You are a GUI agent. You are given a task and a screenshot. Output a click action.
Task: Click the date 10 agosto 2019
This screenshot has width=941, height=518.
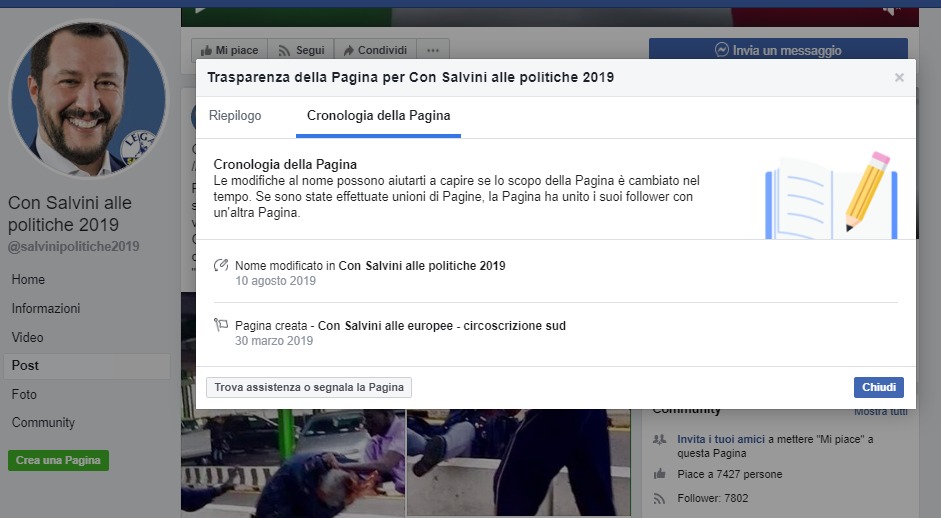[x=275, y=281]
